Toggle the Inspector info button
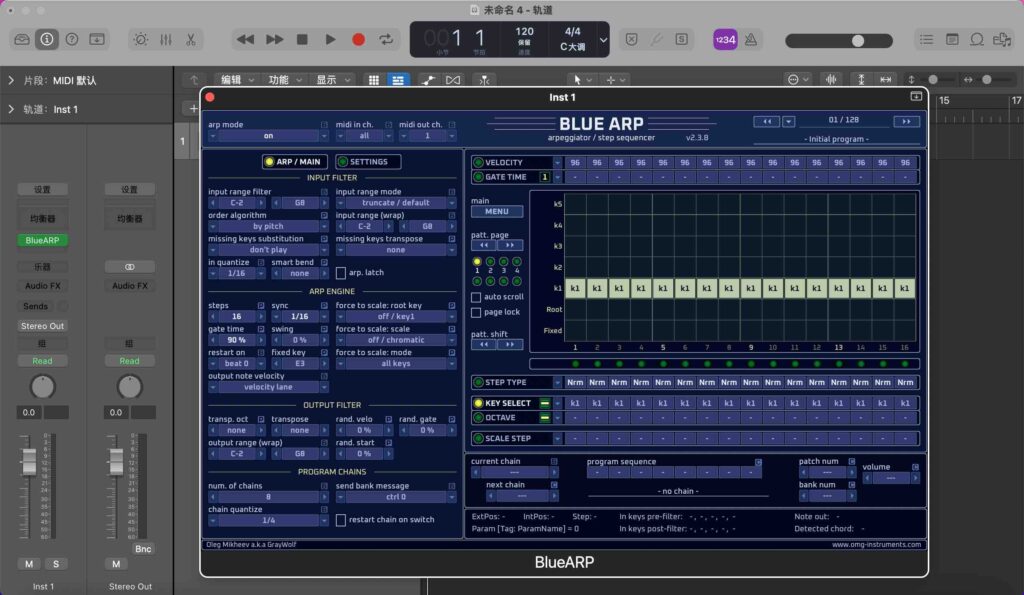Screen dimensions: 1024x595 click(x=47, y=39)
